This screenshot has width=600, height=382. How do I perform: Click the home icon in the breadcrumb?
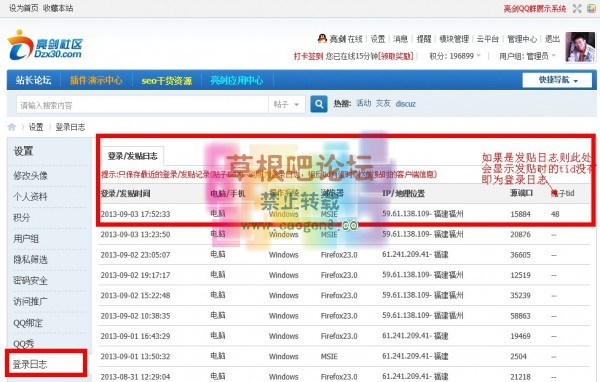[12, 127]
